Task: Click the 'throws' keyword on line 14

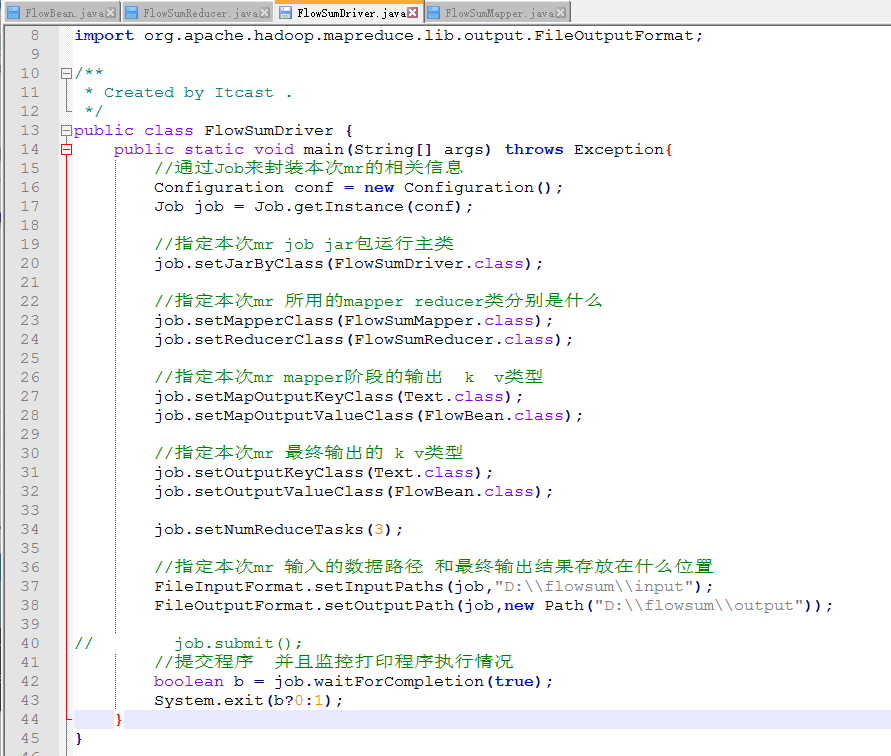Action: tap(534, 149)
